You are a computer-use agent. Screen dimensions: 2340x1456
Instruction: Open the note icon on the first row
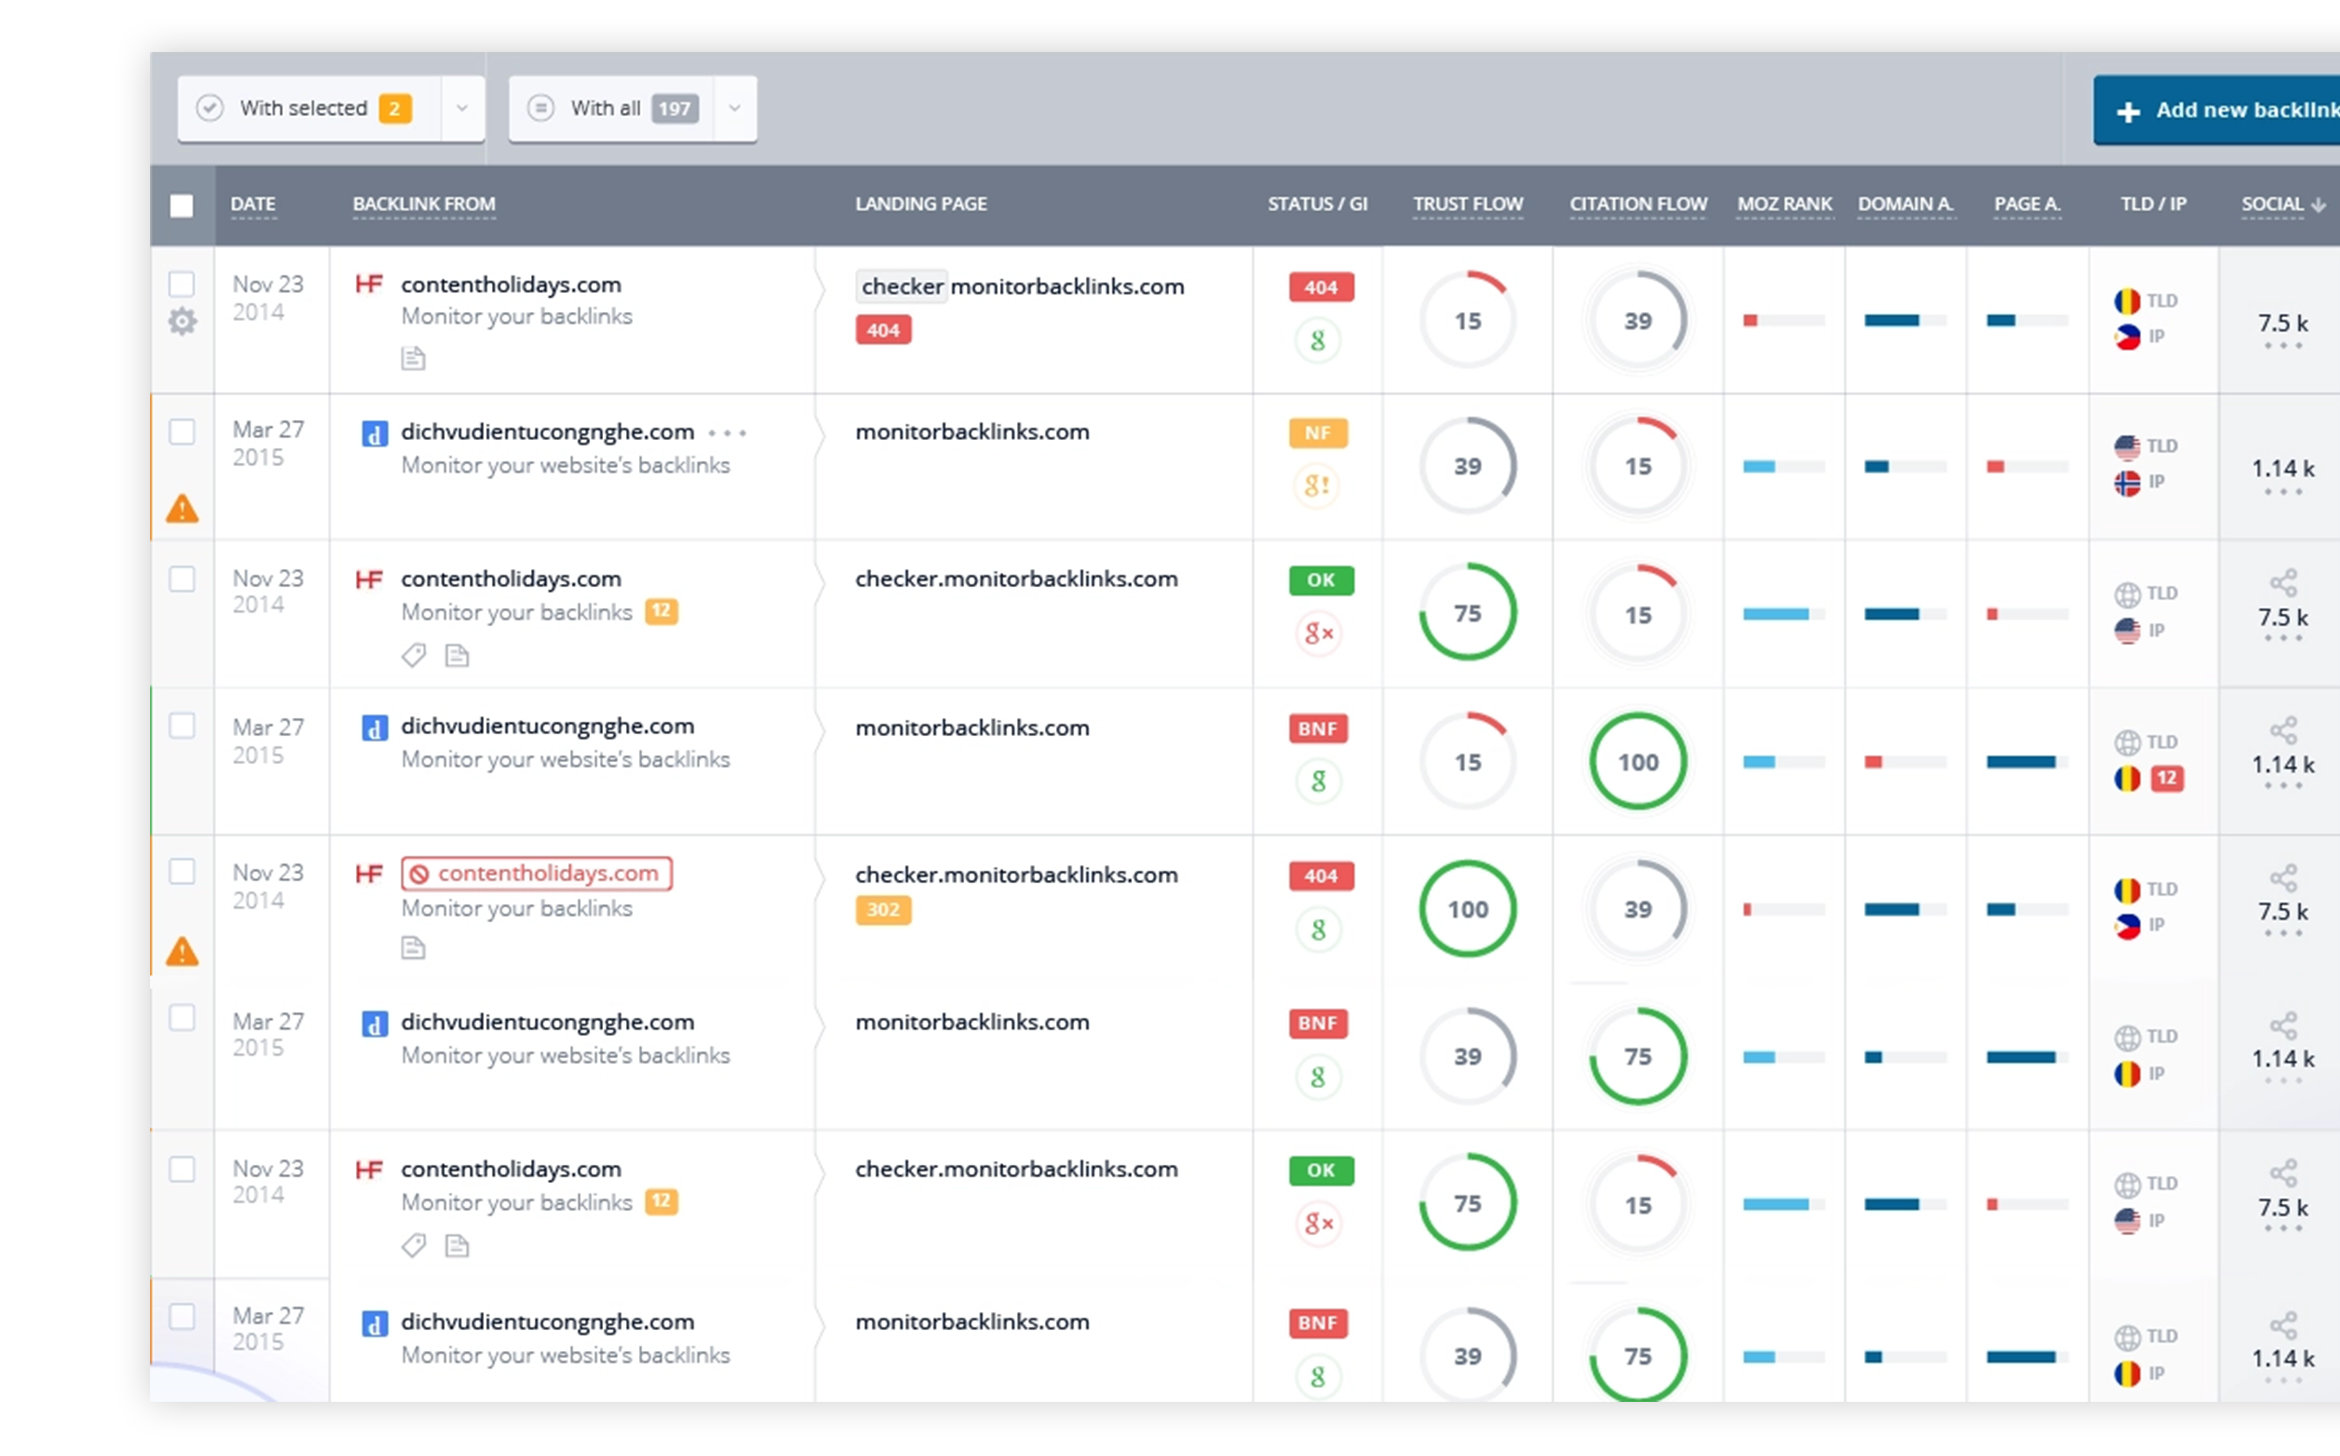point(413,357)
